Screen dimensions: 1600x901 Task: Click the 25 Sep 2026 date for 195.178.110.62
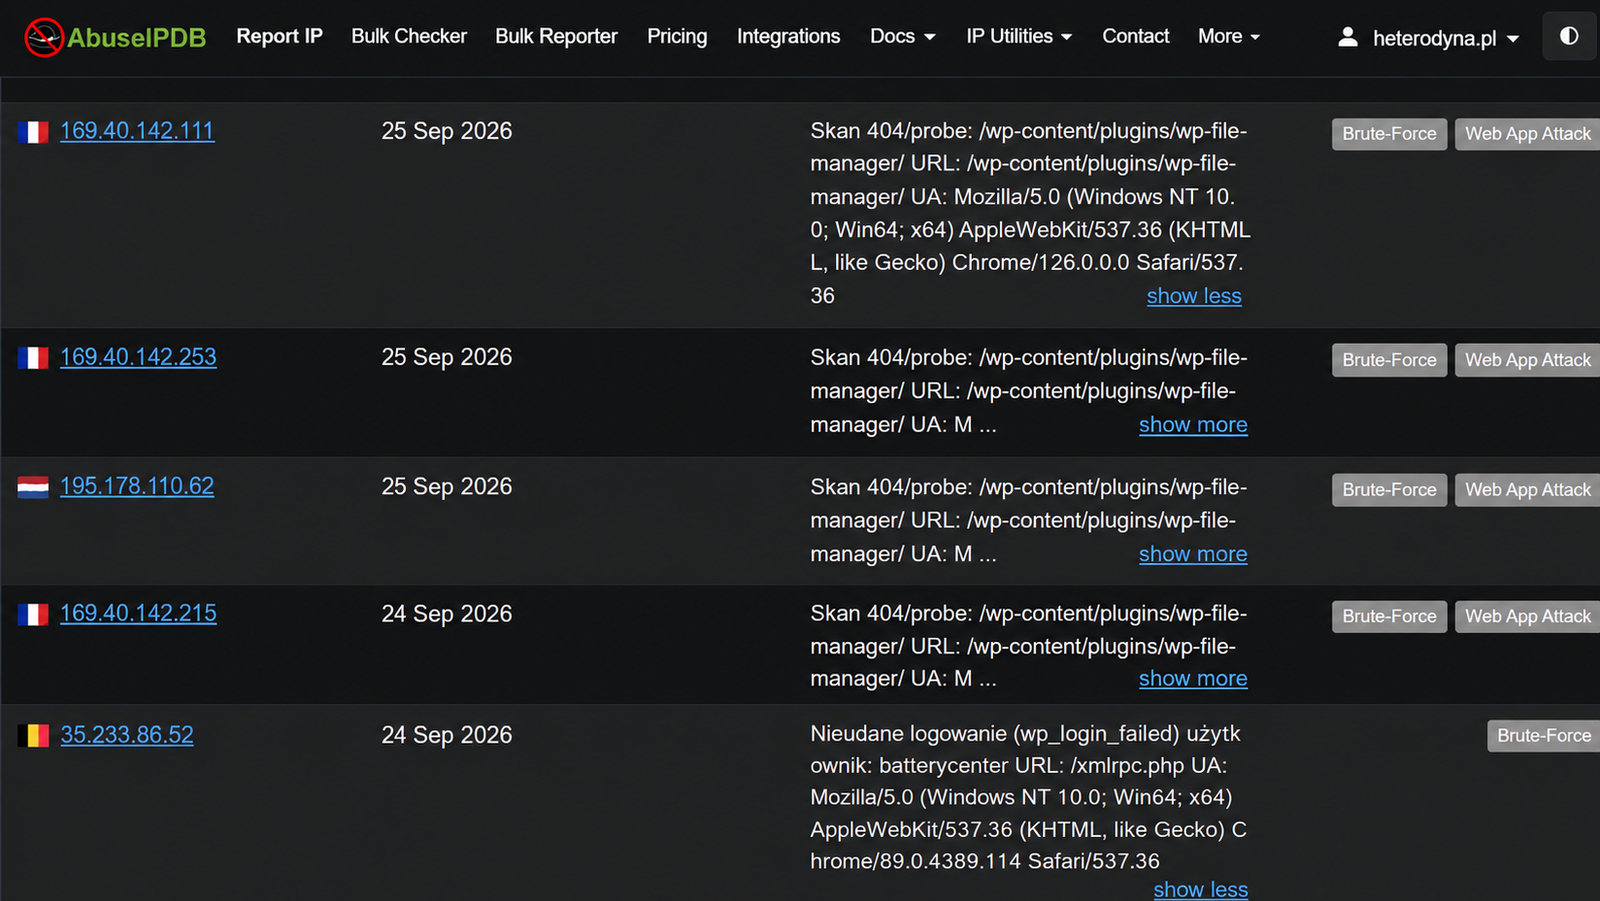447,487
